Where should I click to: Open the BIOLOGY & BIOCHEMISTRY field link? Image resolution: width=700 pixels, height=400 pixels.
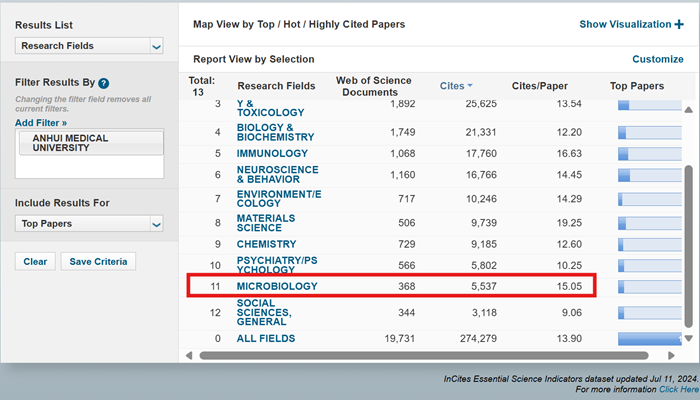275,132
